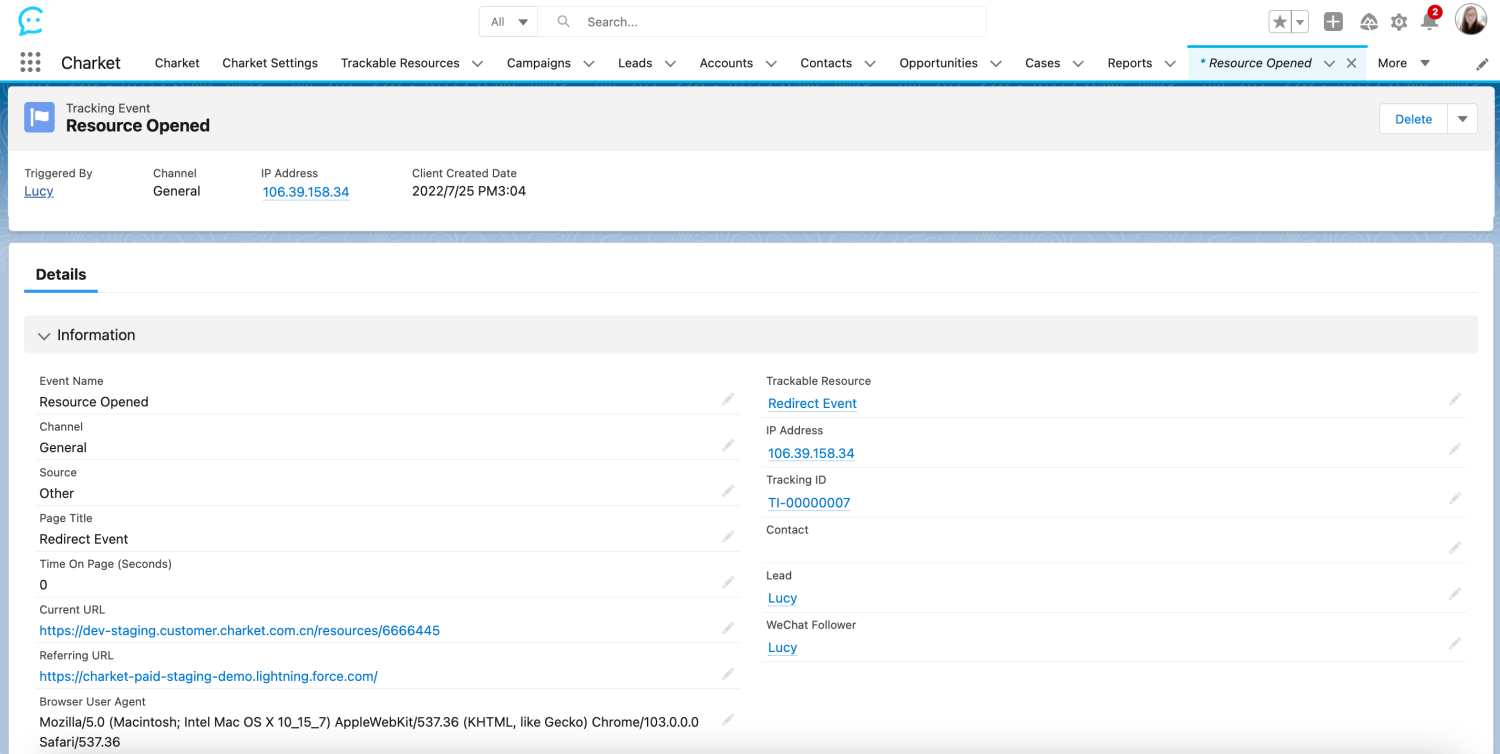Expand the Opportunities tab chevron

click(996, 63)
